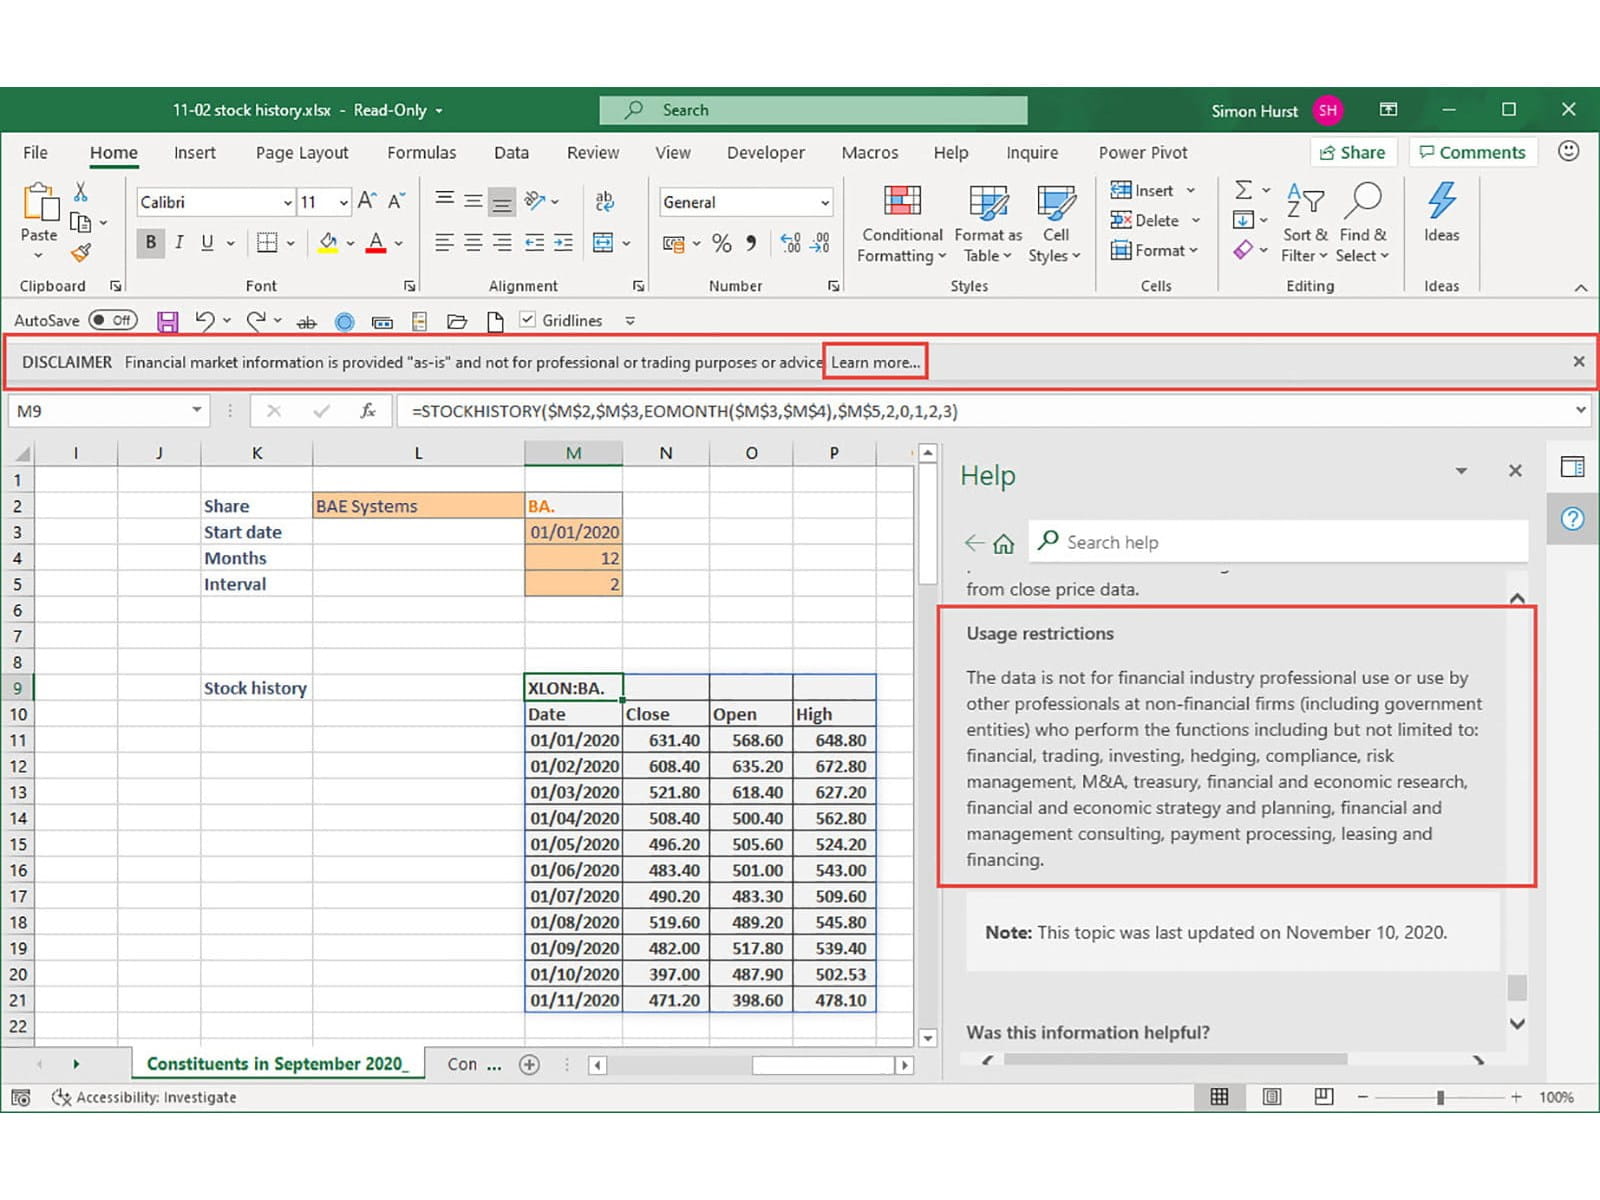
Task: Toggle the AutoSave switch
Action: point(112,321)
